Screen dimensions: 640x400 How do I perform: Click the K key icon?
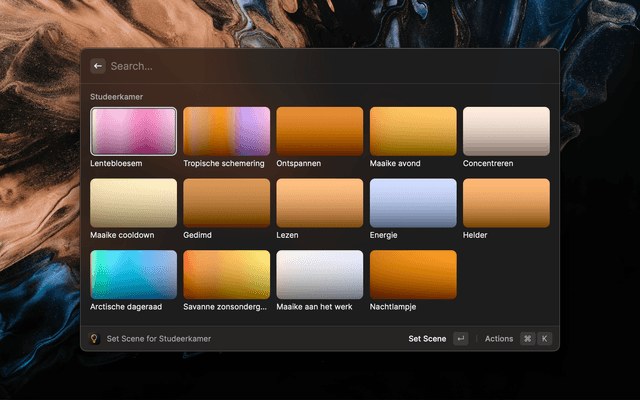point(544,339)
